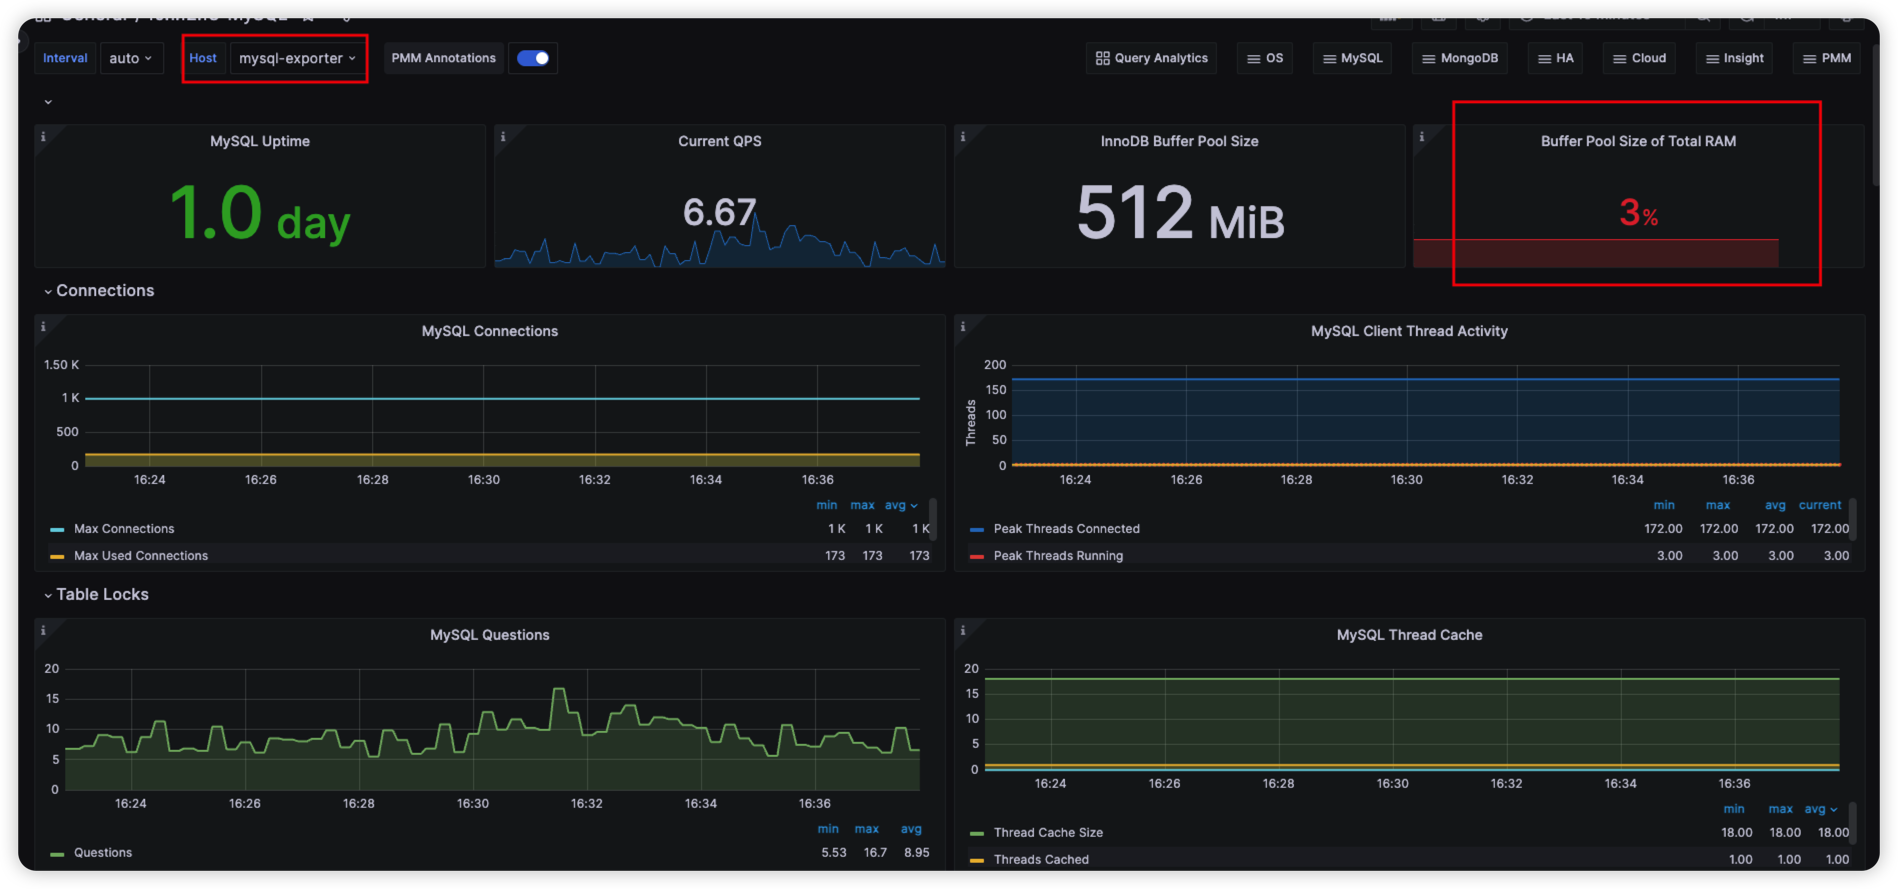Viewport: 1898px width, 889px height.
Task: Click the Max Used Connections legend color swatch
Action: click(57, 556)
